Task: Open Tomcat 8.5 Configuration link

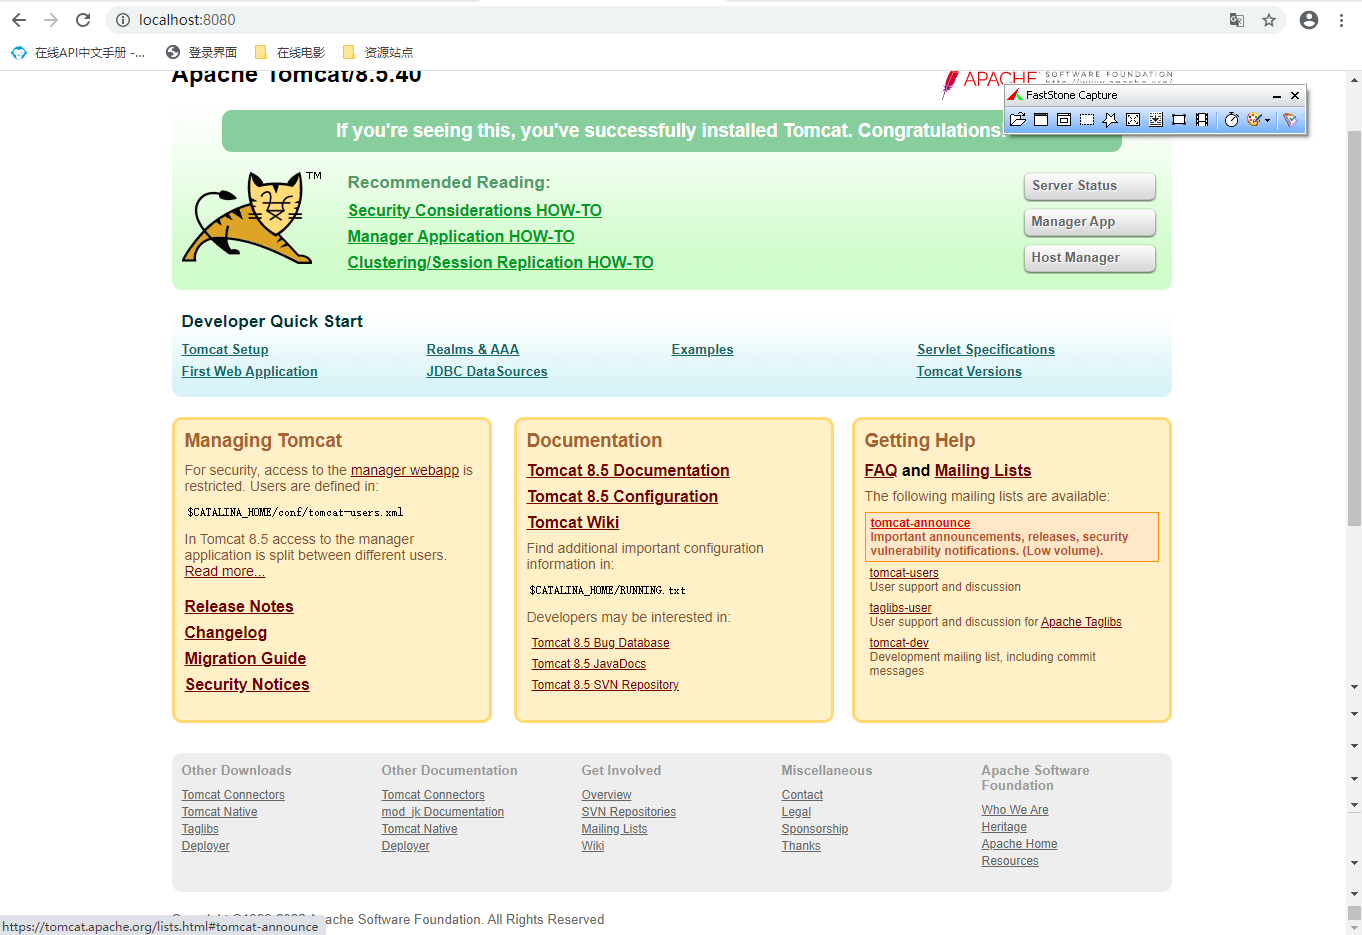Action: coord(622,496)
